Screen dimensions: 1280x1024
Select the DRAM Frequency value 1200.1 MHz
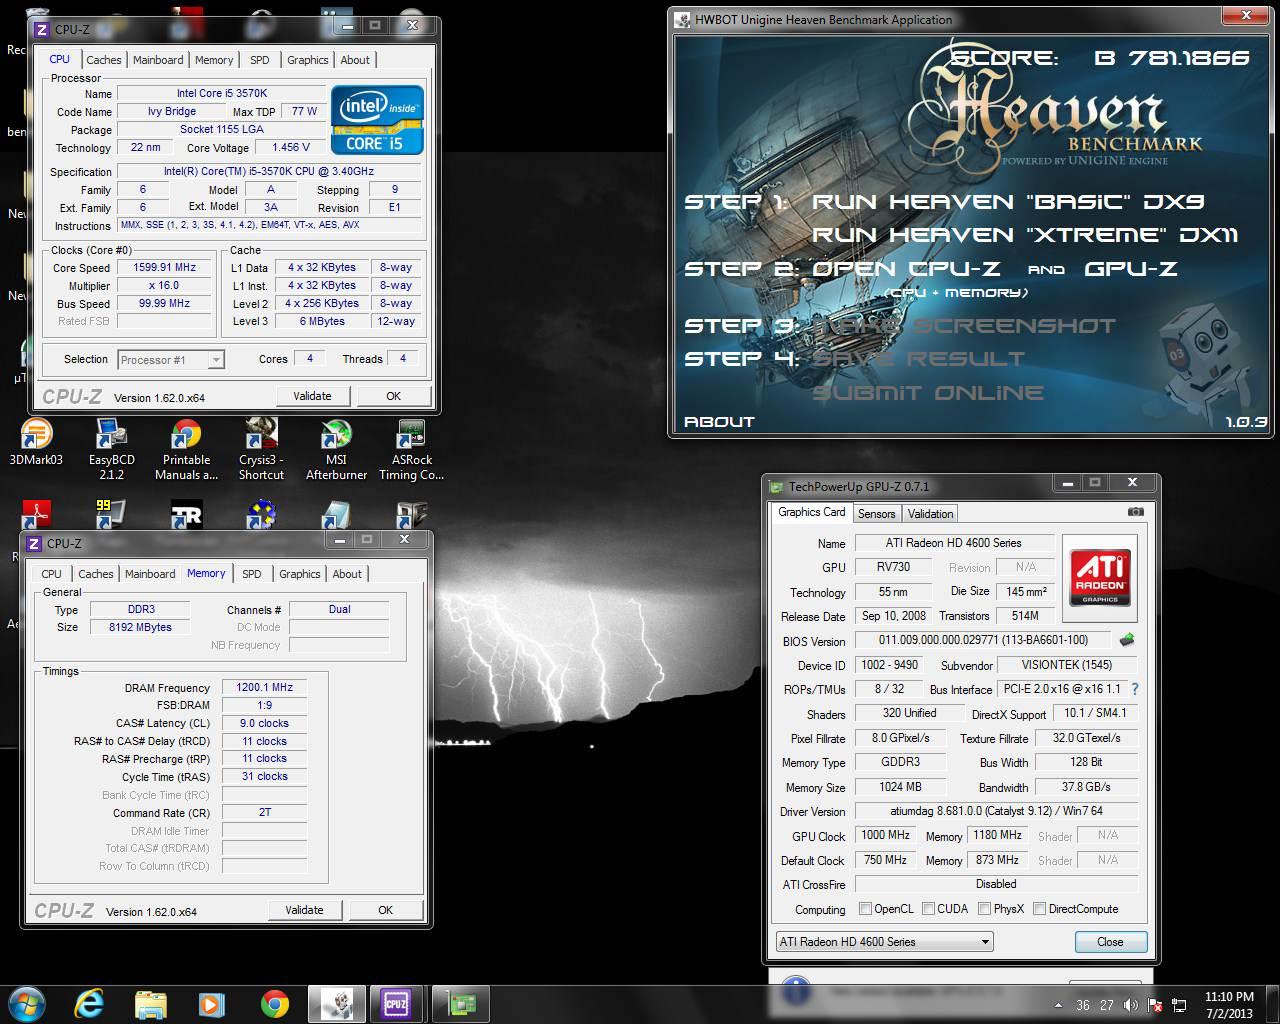pyautogui.click(x=264, y=687)
